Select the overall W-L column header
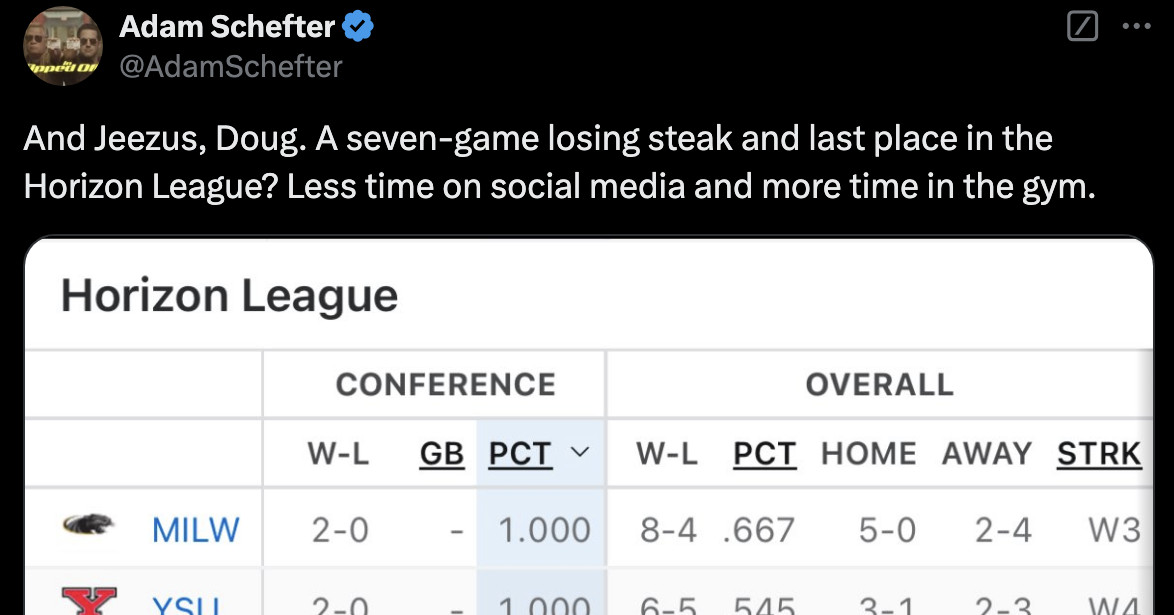Image resolution: width=1174 pixels, height=615 pixels. (x=668, y=454)
